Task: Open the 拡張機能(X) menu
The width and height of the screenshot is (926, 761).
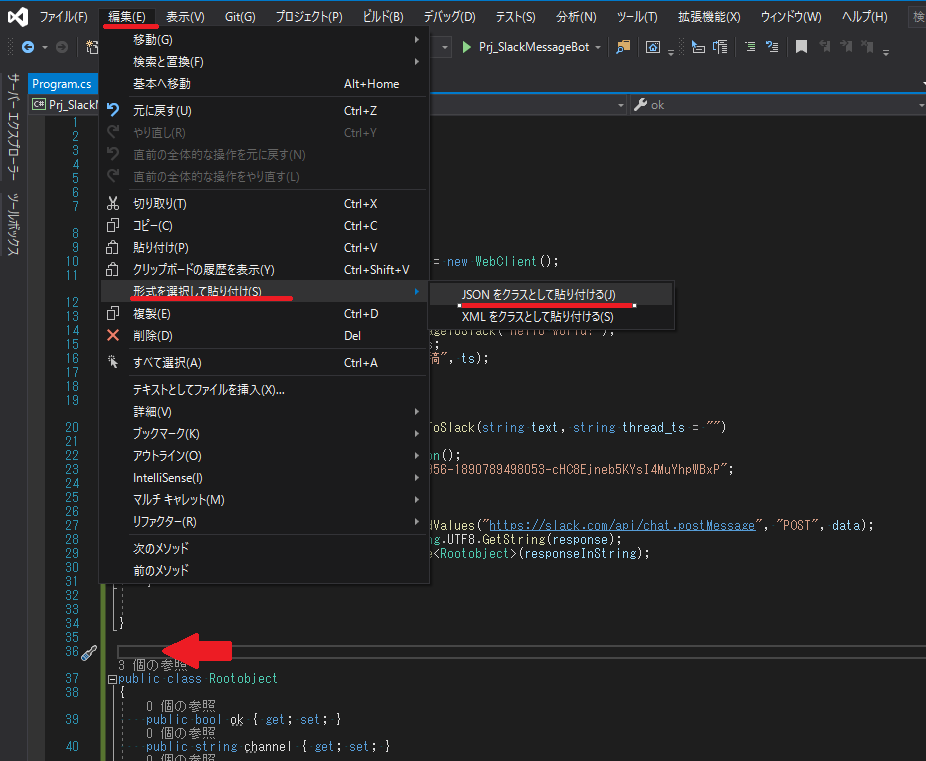Action: [709, 17]
